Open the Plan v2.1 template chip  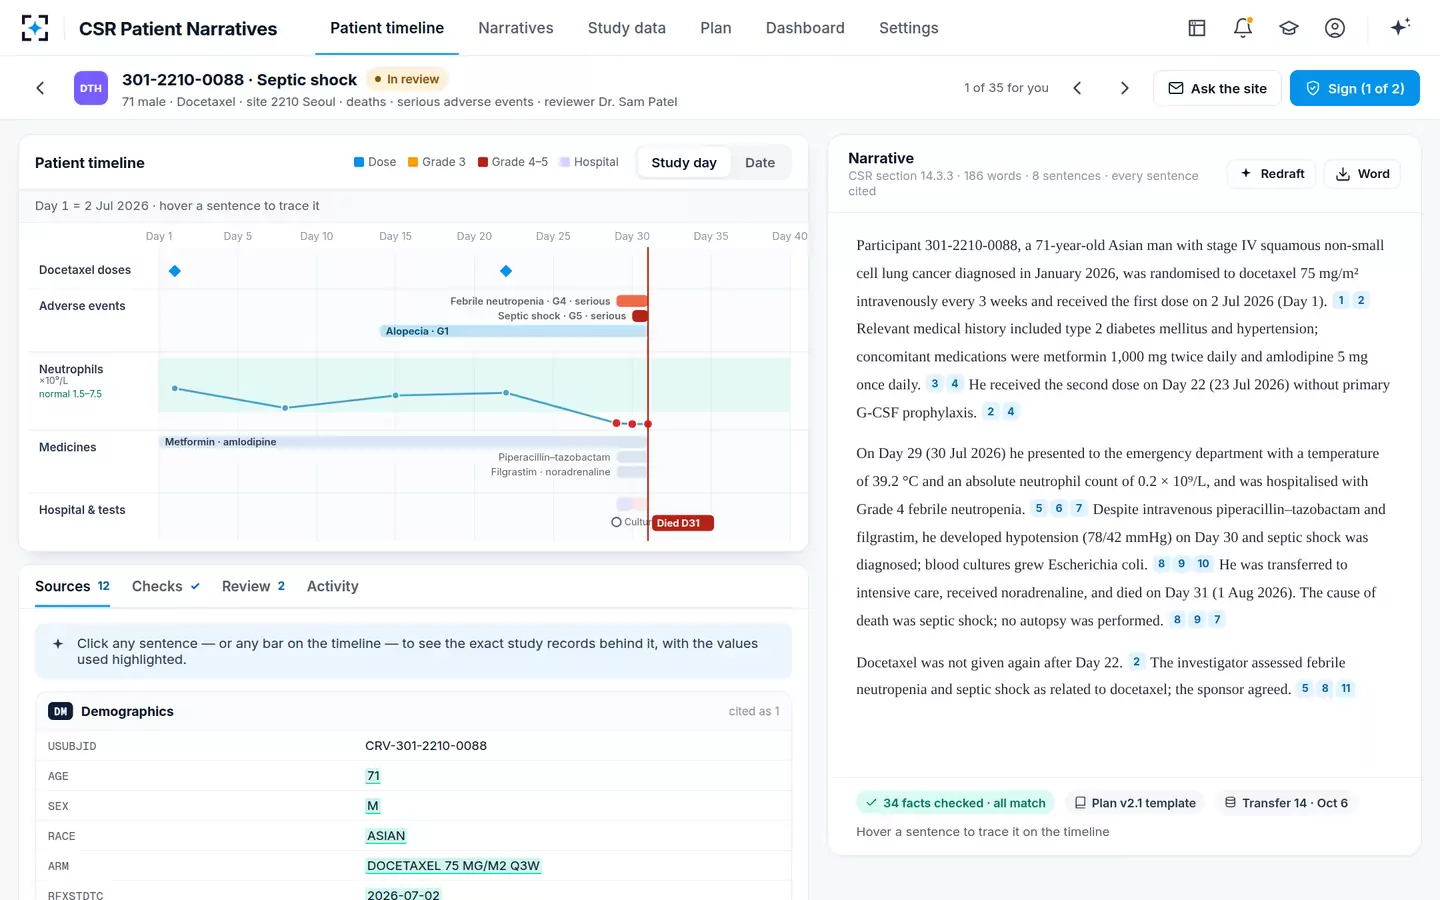[1135, 803]
